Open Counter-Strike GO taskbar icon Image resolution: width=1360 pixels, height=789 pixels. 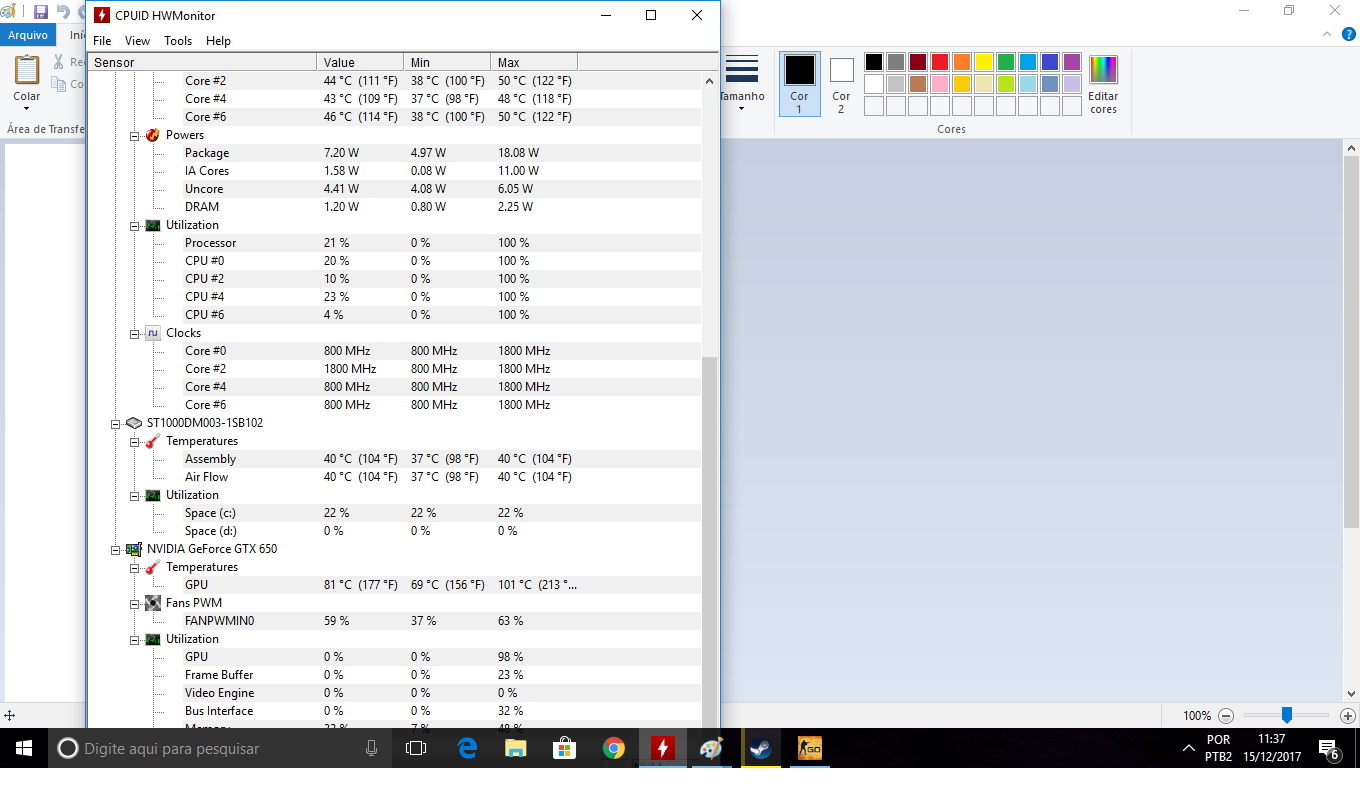pyautogui.click(x=810, y=748)
